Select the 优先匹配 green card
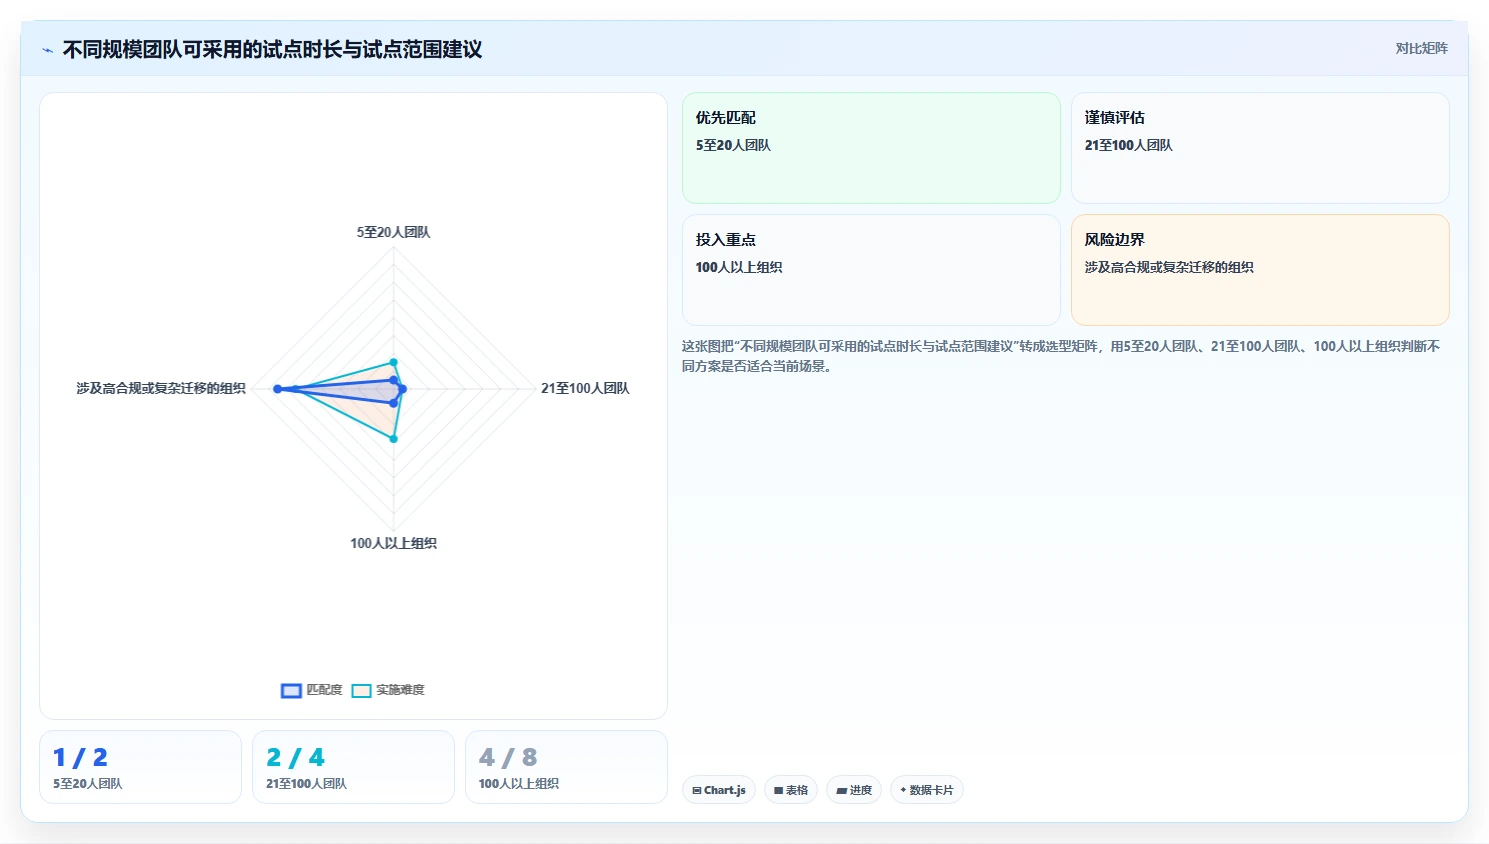This screenshot has width=1489, height=844. [871, 148]
